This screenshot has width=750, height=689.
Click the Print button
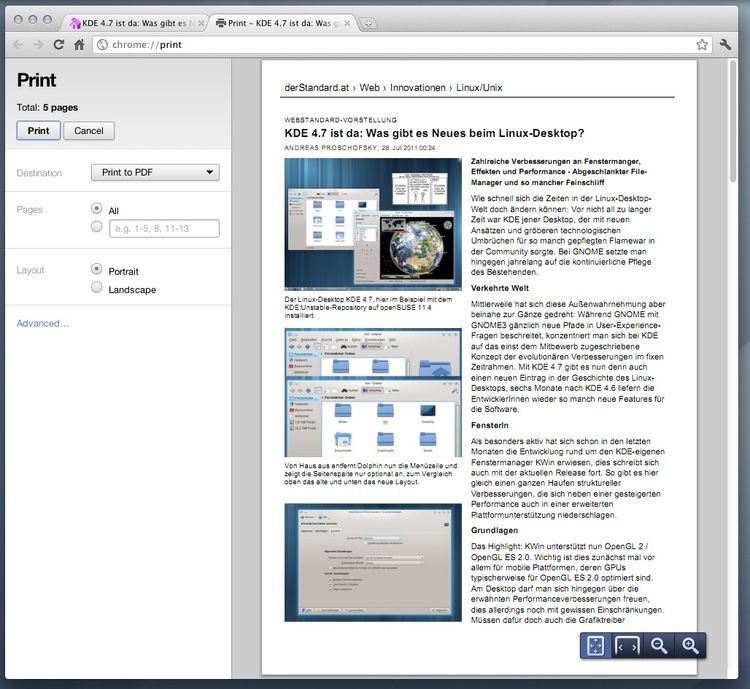click(38, 130)
